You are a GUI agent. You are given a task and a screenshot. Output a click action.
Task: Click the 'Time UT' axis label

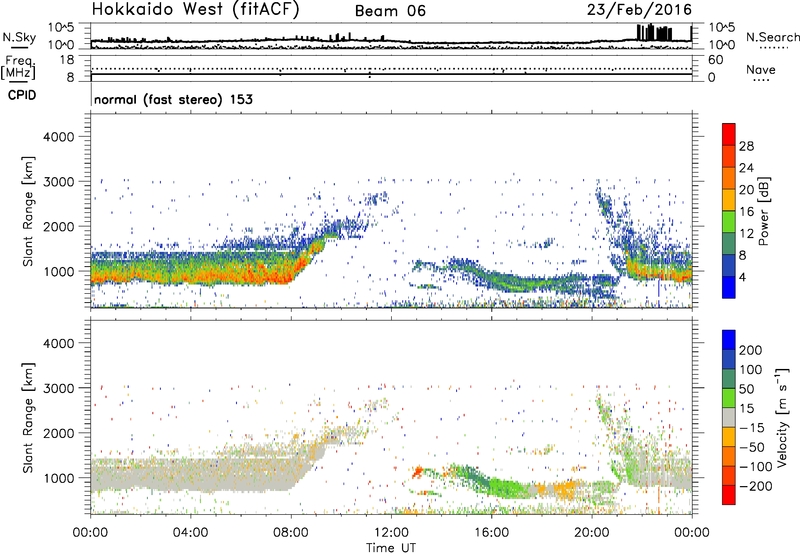click(391, 548)
